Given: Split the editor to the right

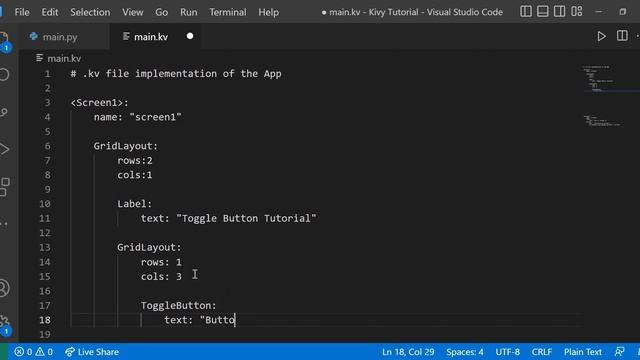Looking at the screenshot, I should [622, 36].
